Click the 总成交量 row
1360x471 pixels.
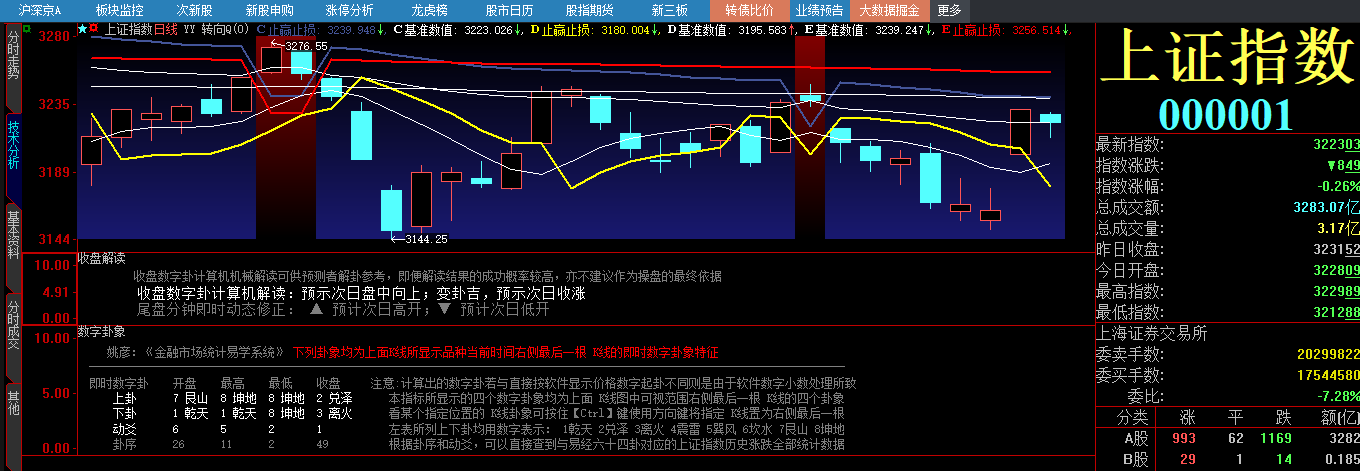coord(1227,228)
